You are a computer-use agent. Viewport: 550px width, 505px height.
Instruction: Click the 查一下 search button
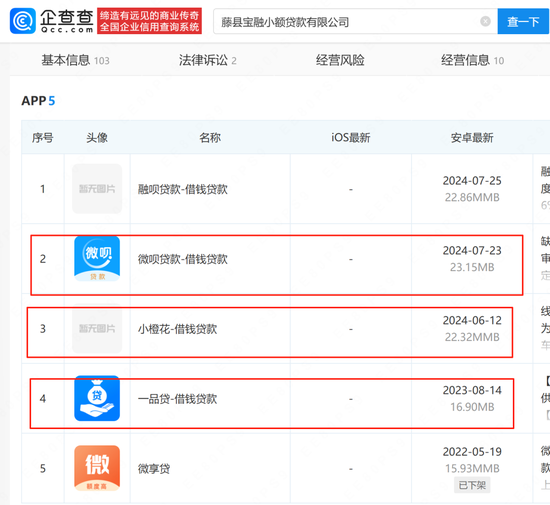(x=523, y=21)
